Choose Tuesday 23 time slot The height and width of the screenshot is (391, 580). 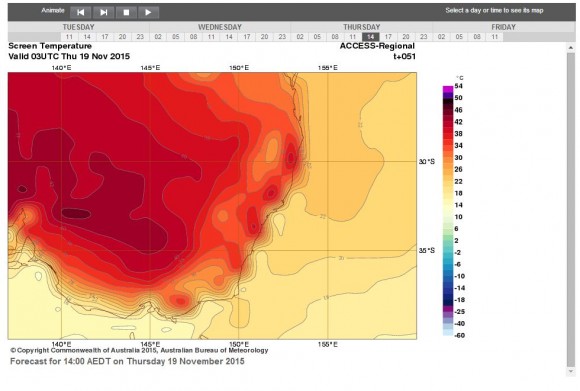140,37
